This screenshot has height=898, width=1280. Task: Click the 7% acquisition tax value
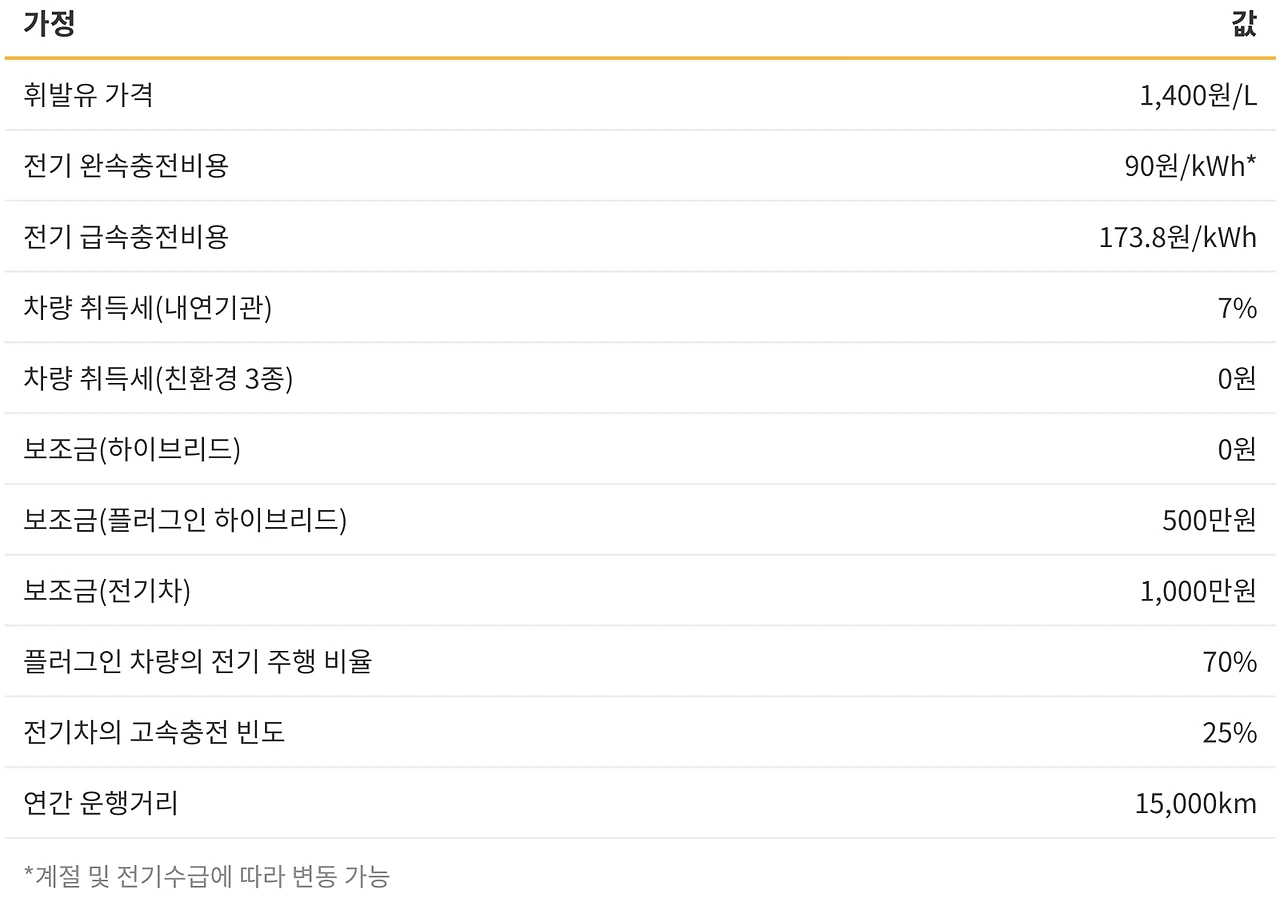click(x=1237, y=309)
